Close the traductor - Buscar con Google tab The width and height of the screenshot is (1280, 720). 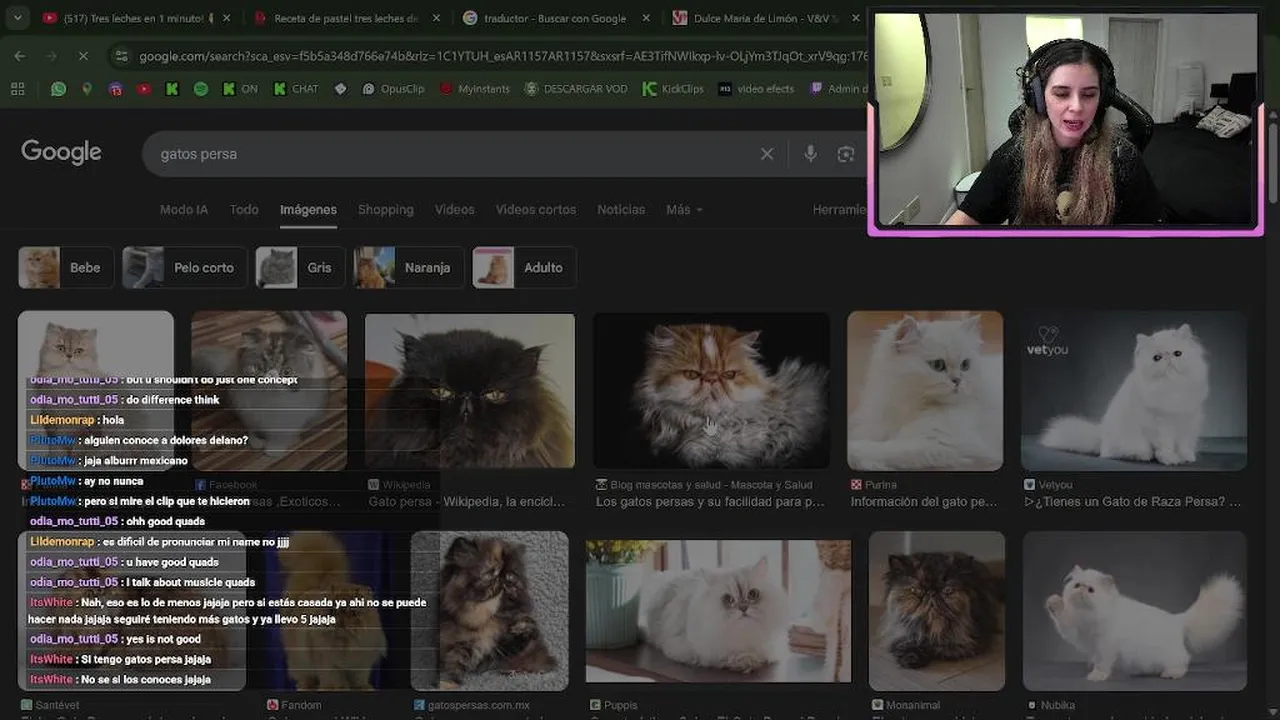(x=646, y=18)
